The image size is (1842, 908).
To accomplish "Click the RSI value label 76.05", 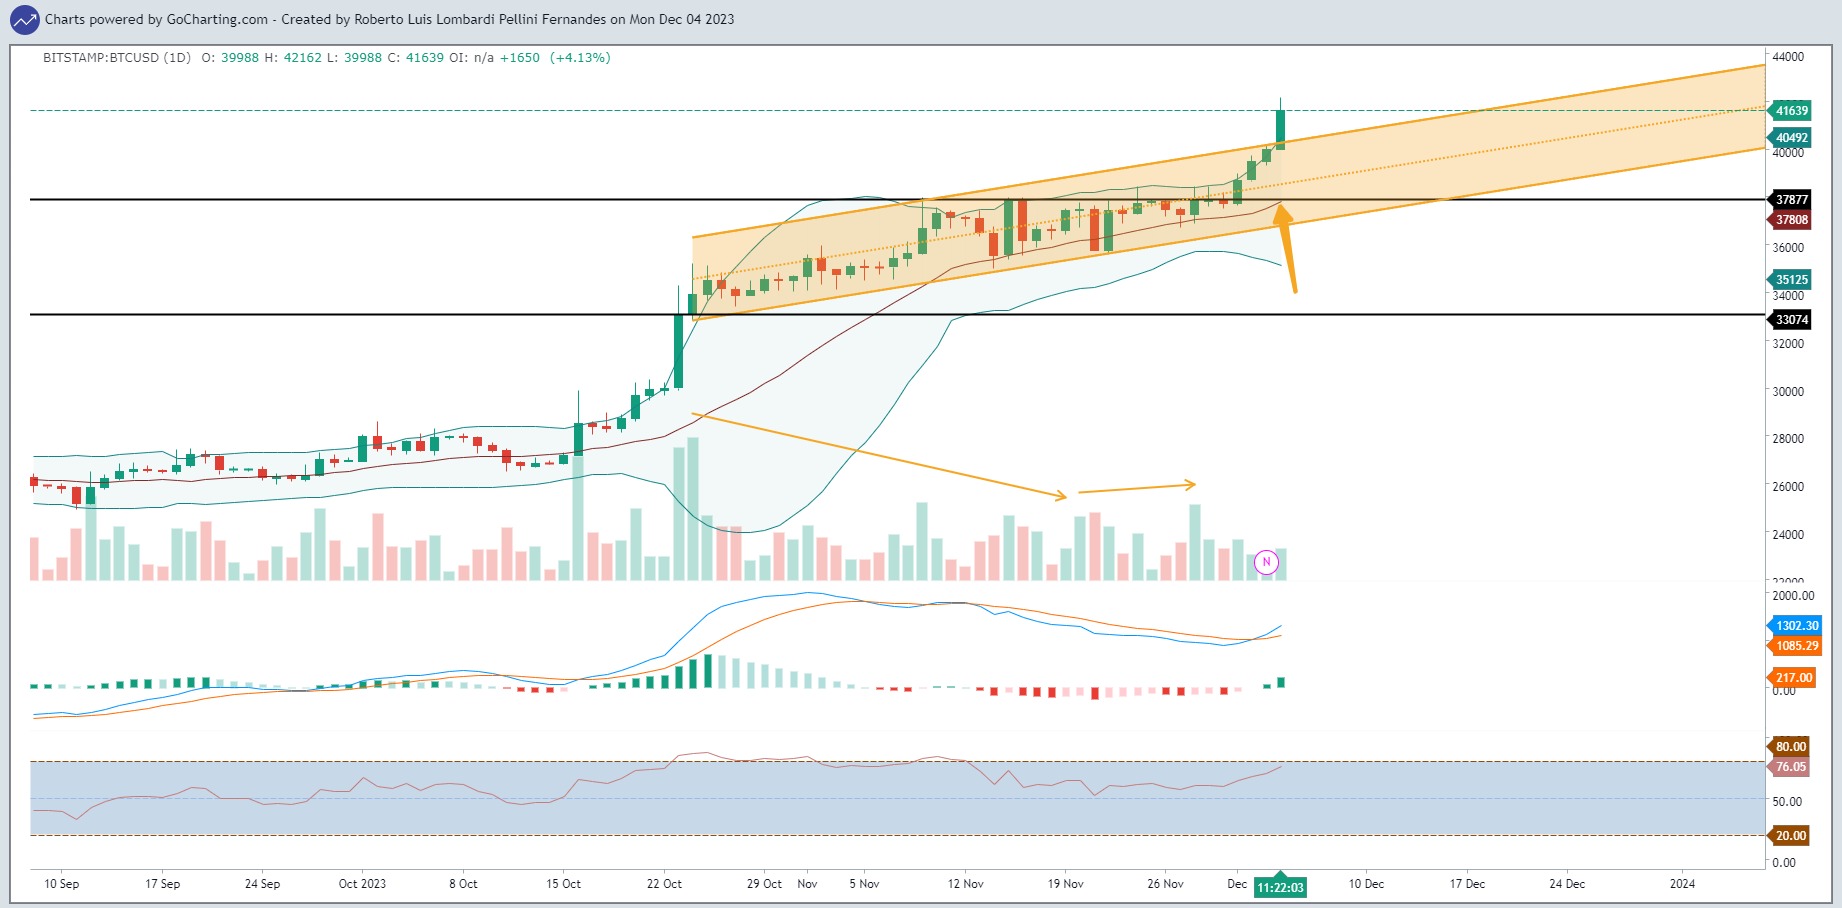I will 1790,767.
